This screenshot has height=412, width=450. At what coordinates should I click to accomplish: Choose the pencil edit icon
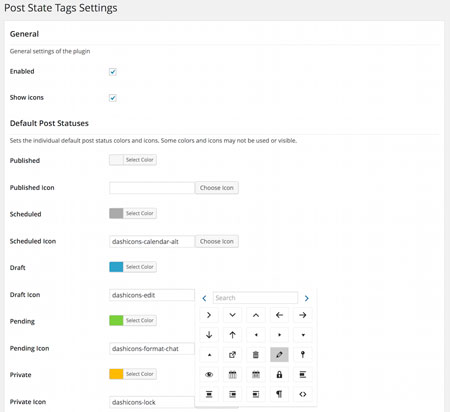(x=279, y=355)
